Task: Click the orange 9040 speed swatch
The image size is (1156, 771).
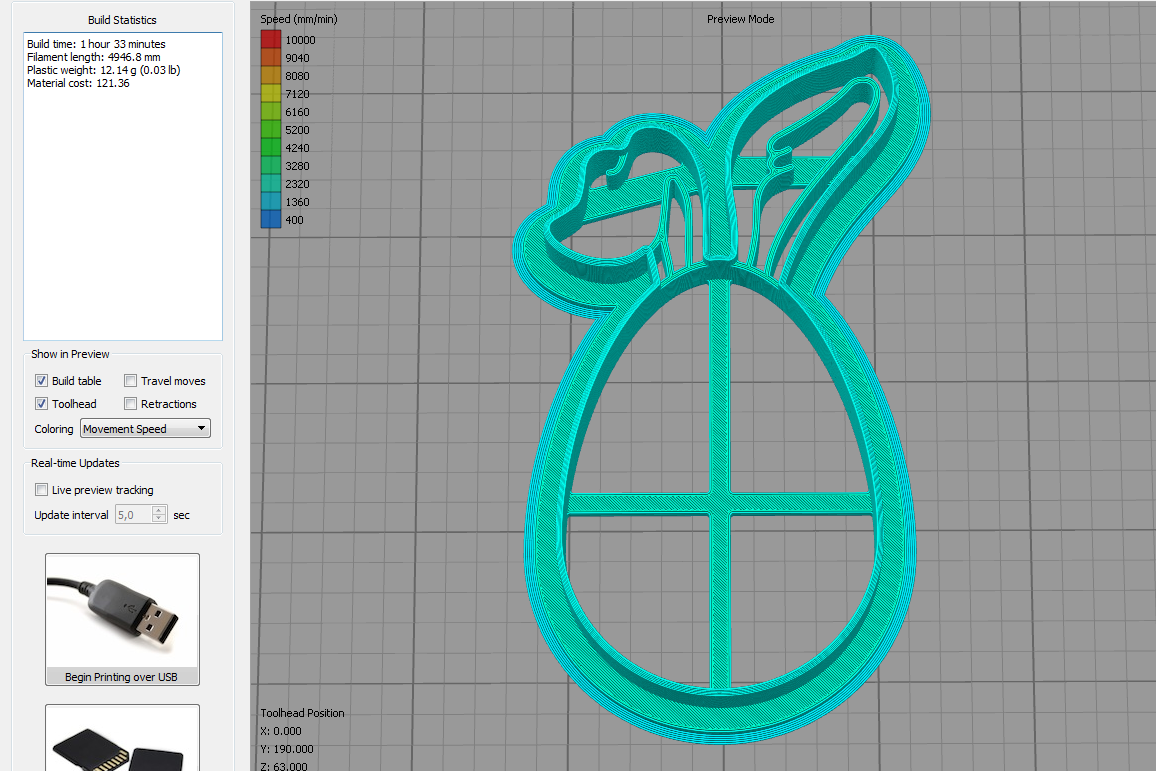Action: [x=271, y=57]
